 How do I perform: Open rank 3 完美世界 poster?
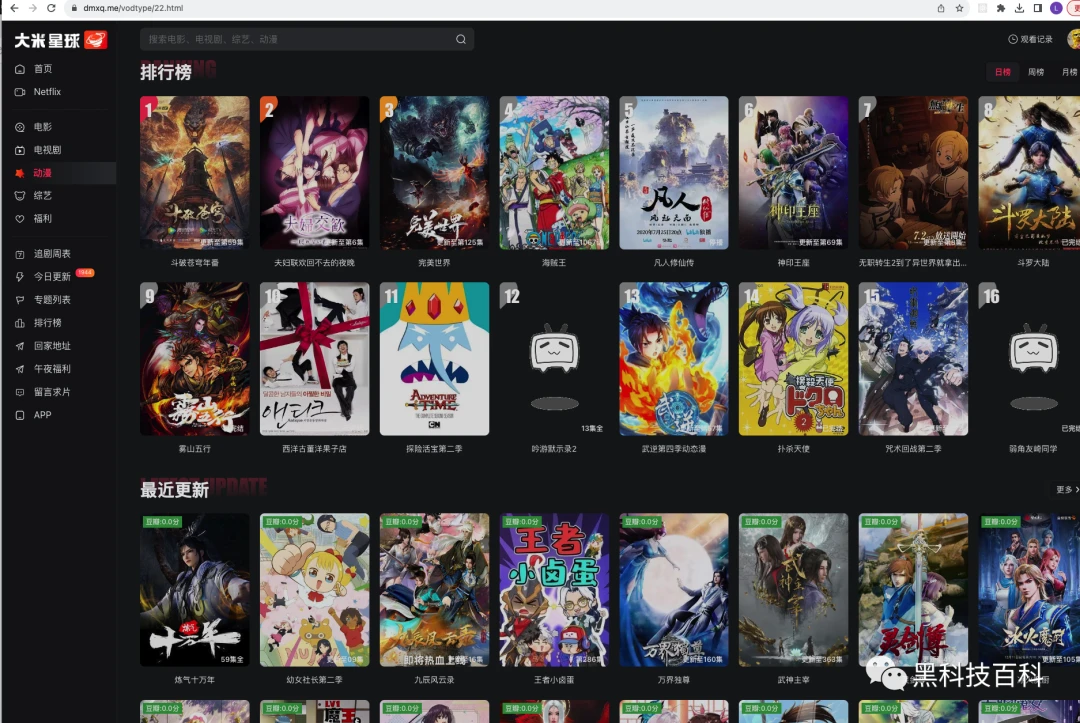434,173
